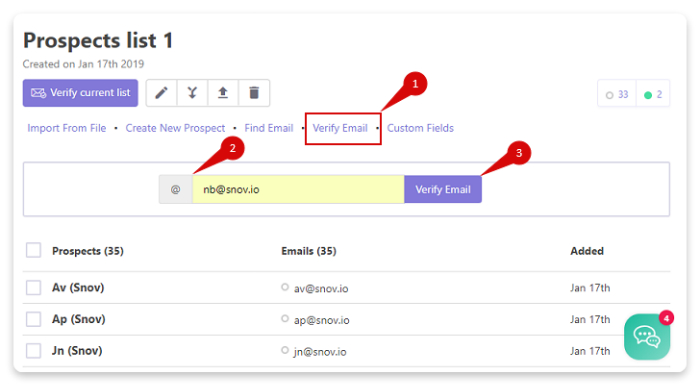700x385 pixels.
Task: Click the merge lists arrow icon
Action: tap(192, 93)
